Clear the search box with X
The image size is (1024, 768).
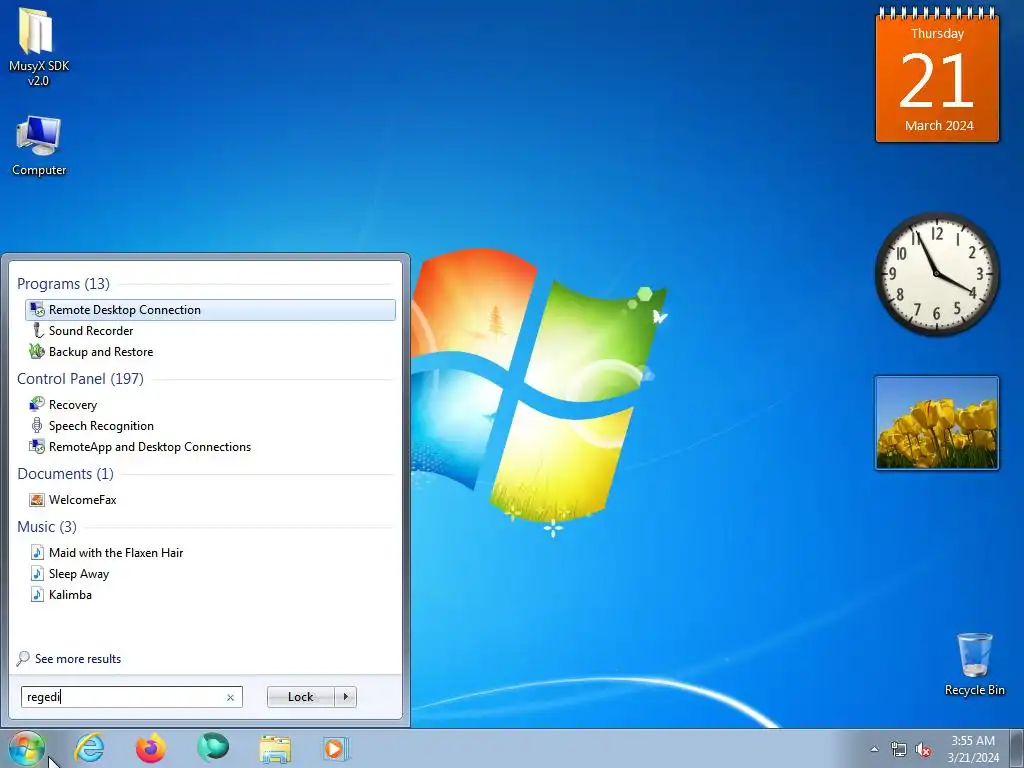pos(231,697)
